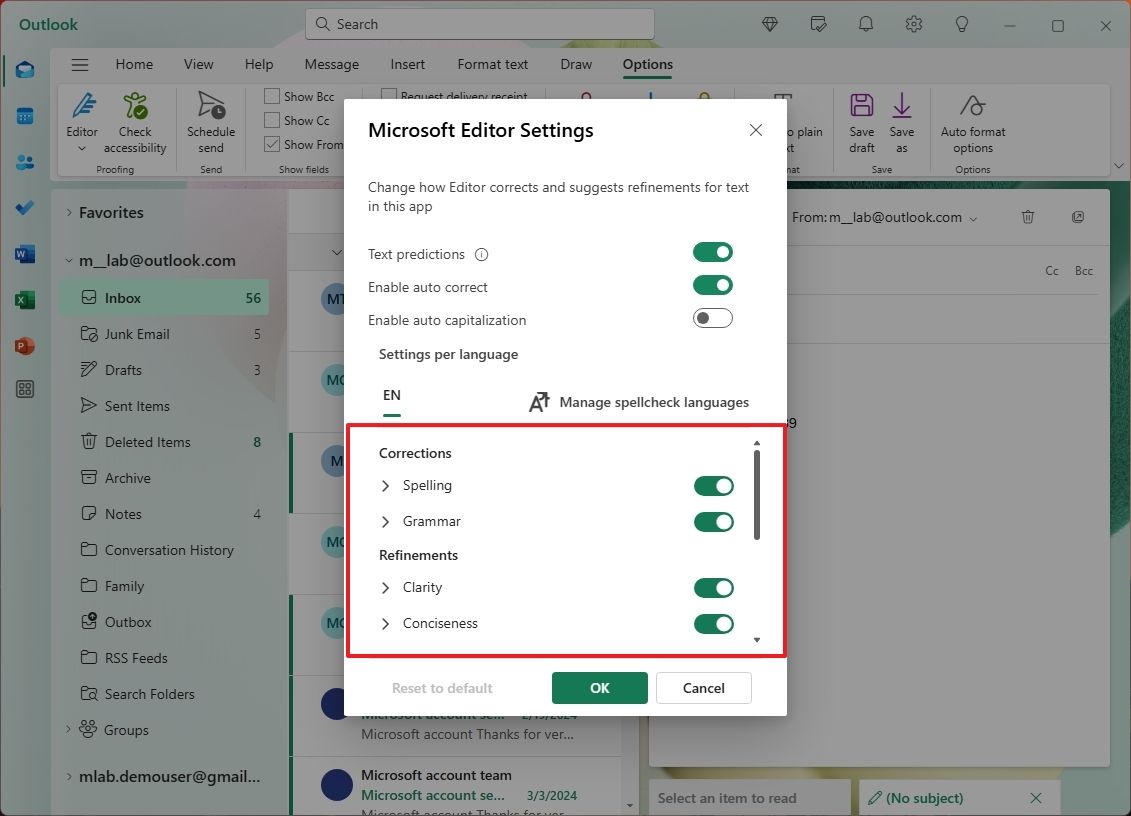1131x816 pixels.
Task: Enable auto capitalization
Action: click(x=712, y=320)
